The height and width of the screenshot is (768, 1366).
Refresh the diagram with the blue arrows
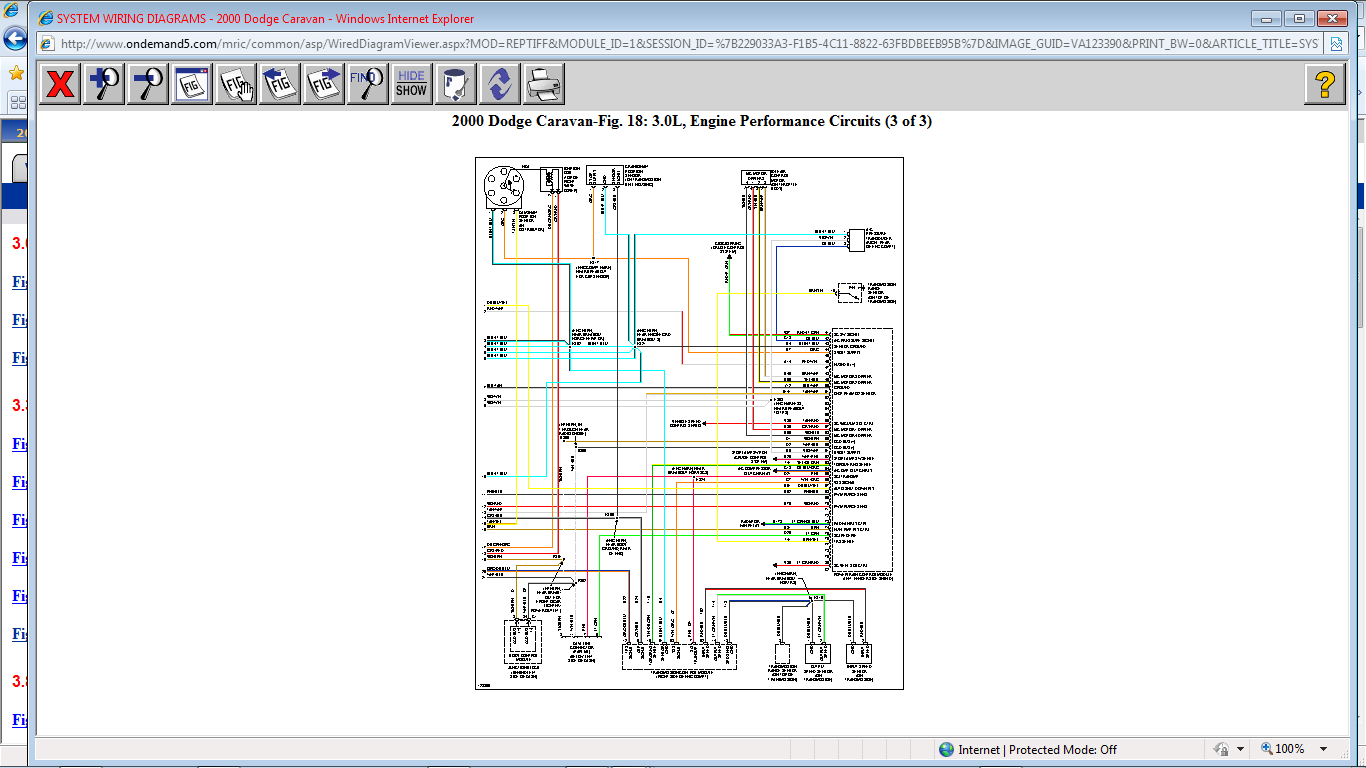click(x=499, y=84)
